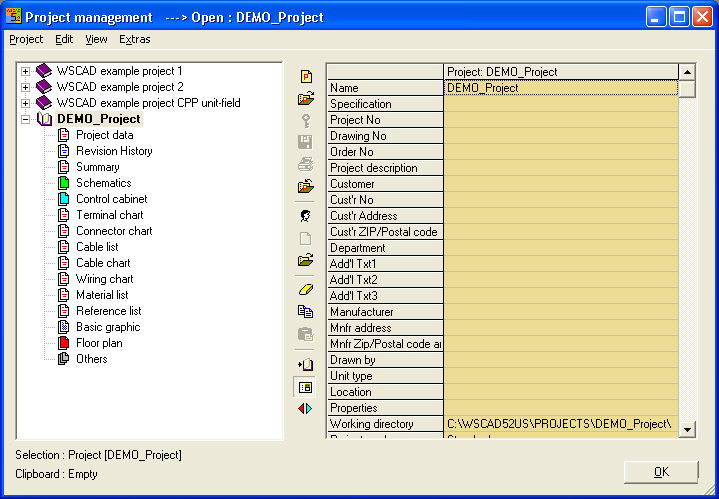Click the greyed floppy disk save icon
Viewport: 719px width, 499px height.
(305, 142)
